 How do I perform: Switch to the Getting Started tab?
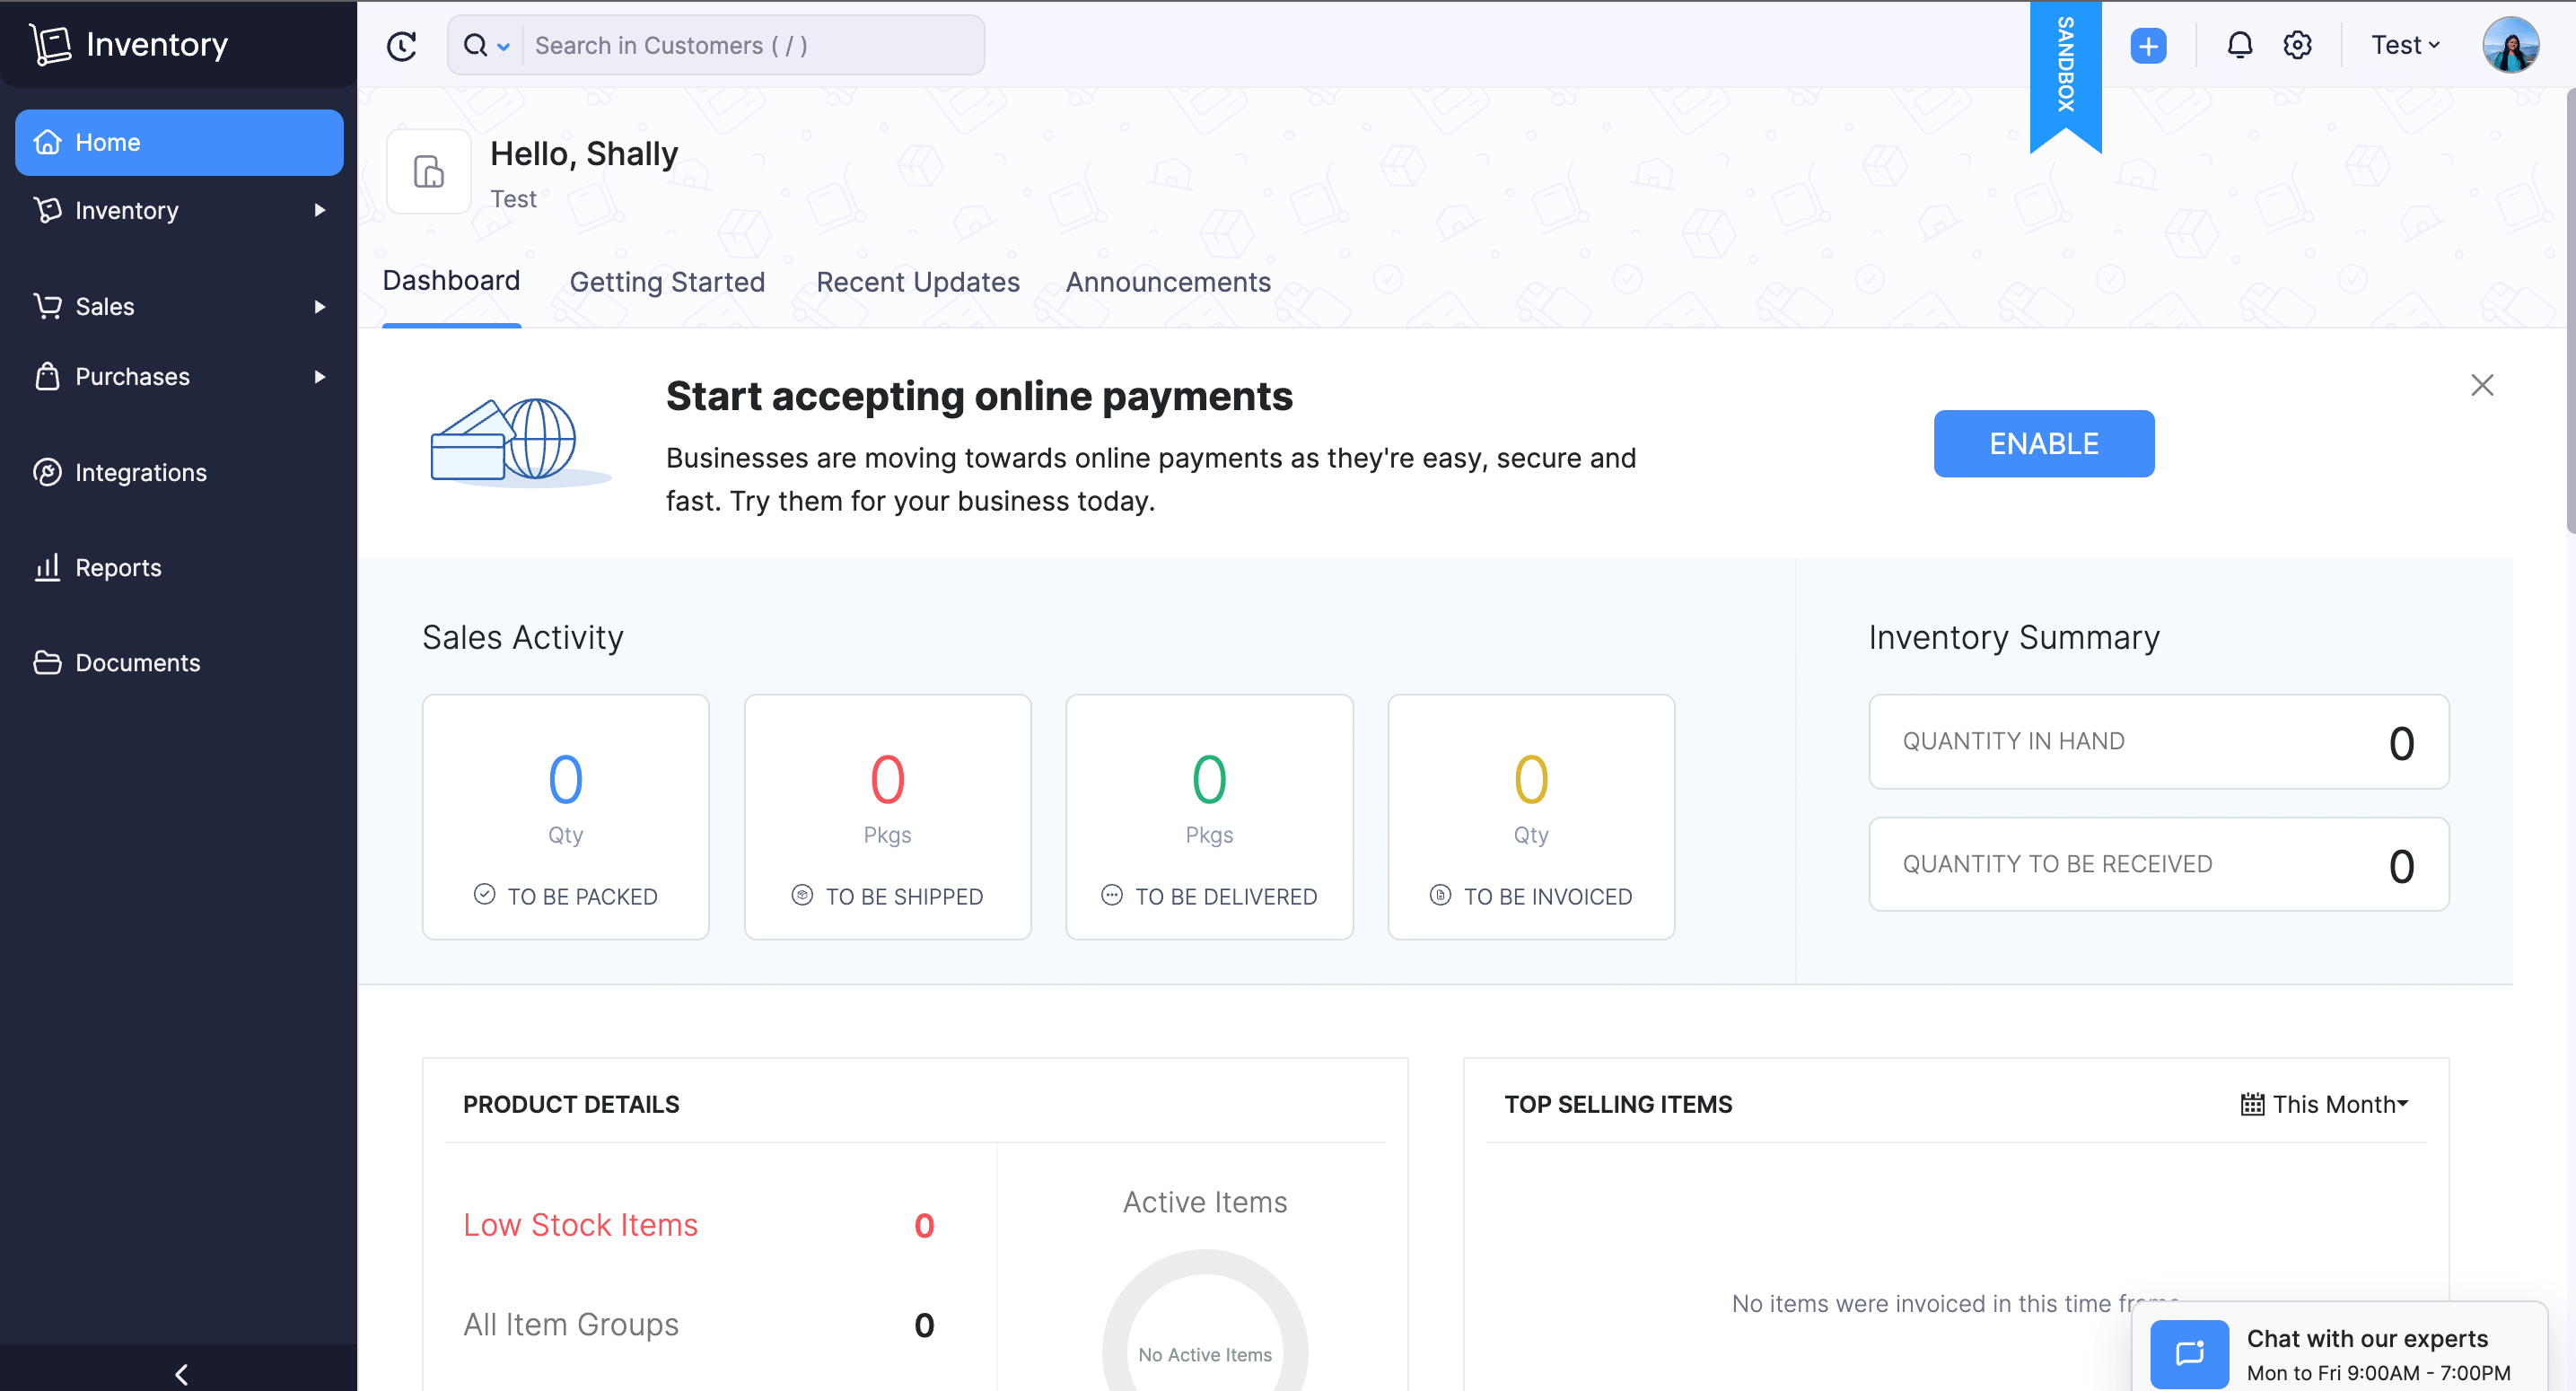(667, 282)
